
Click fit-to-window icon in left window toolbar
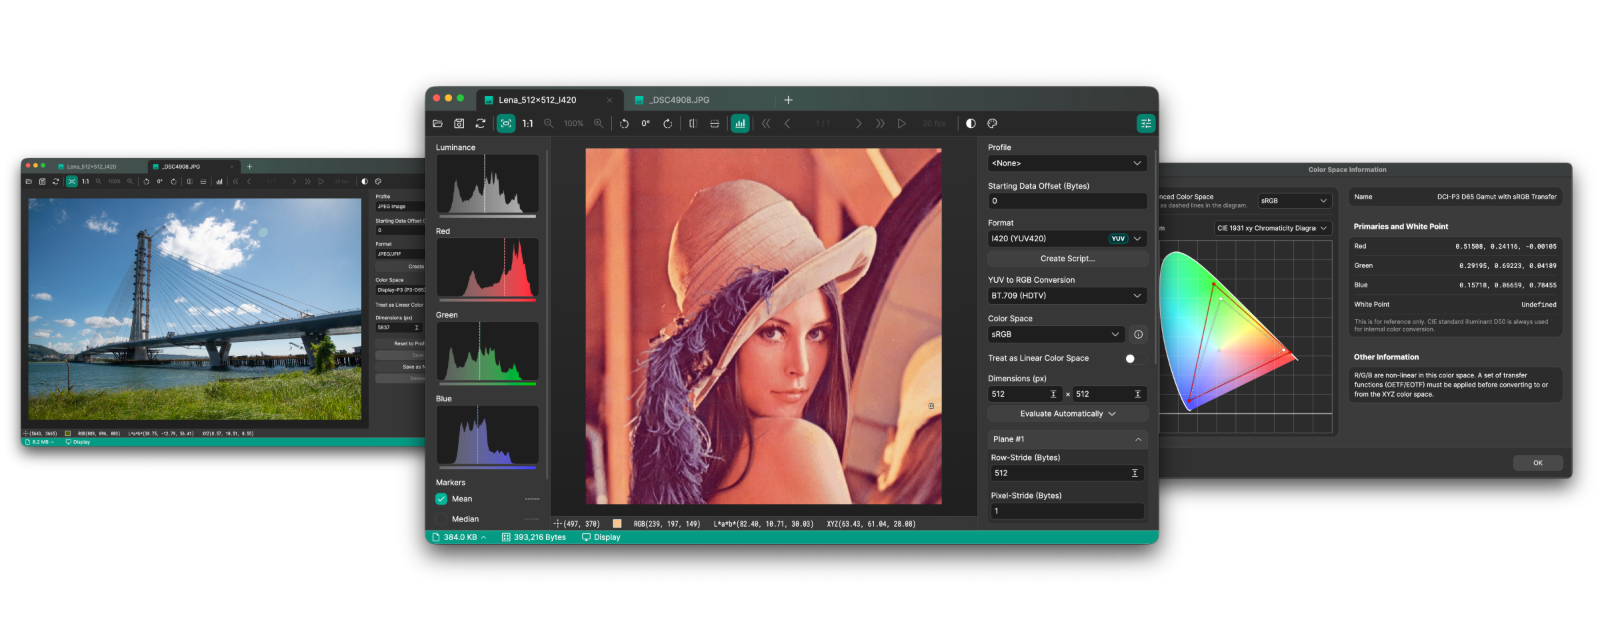click(x=72, y=182)
